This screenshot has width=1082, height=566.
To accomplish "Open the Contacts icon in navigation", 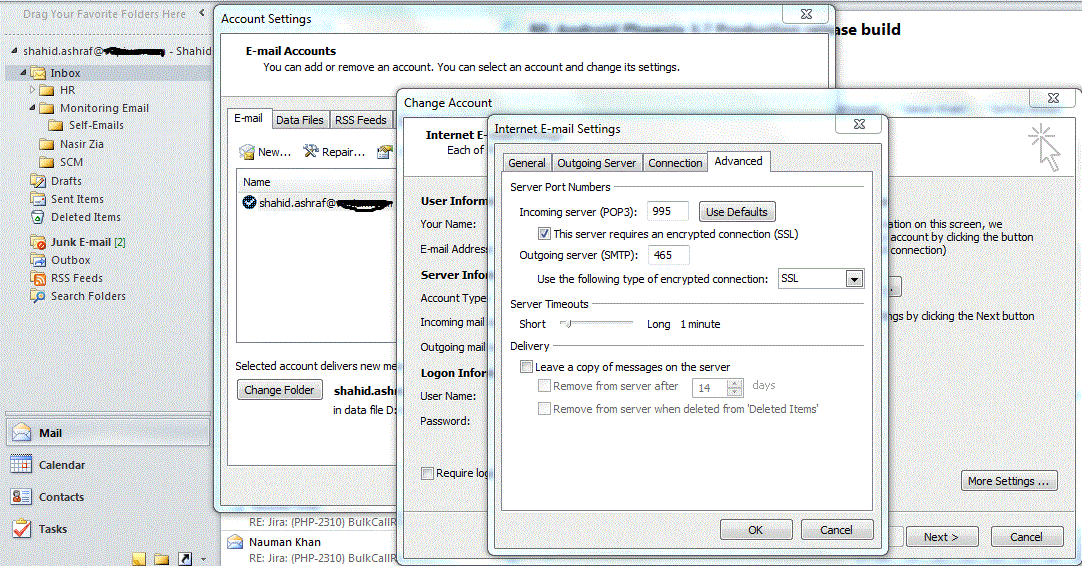I will [x=21, y=497].
